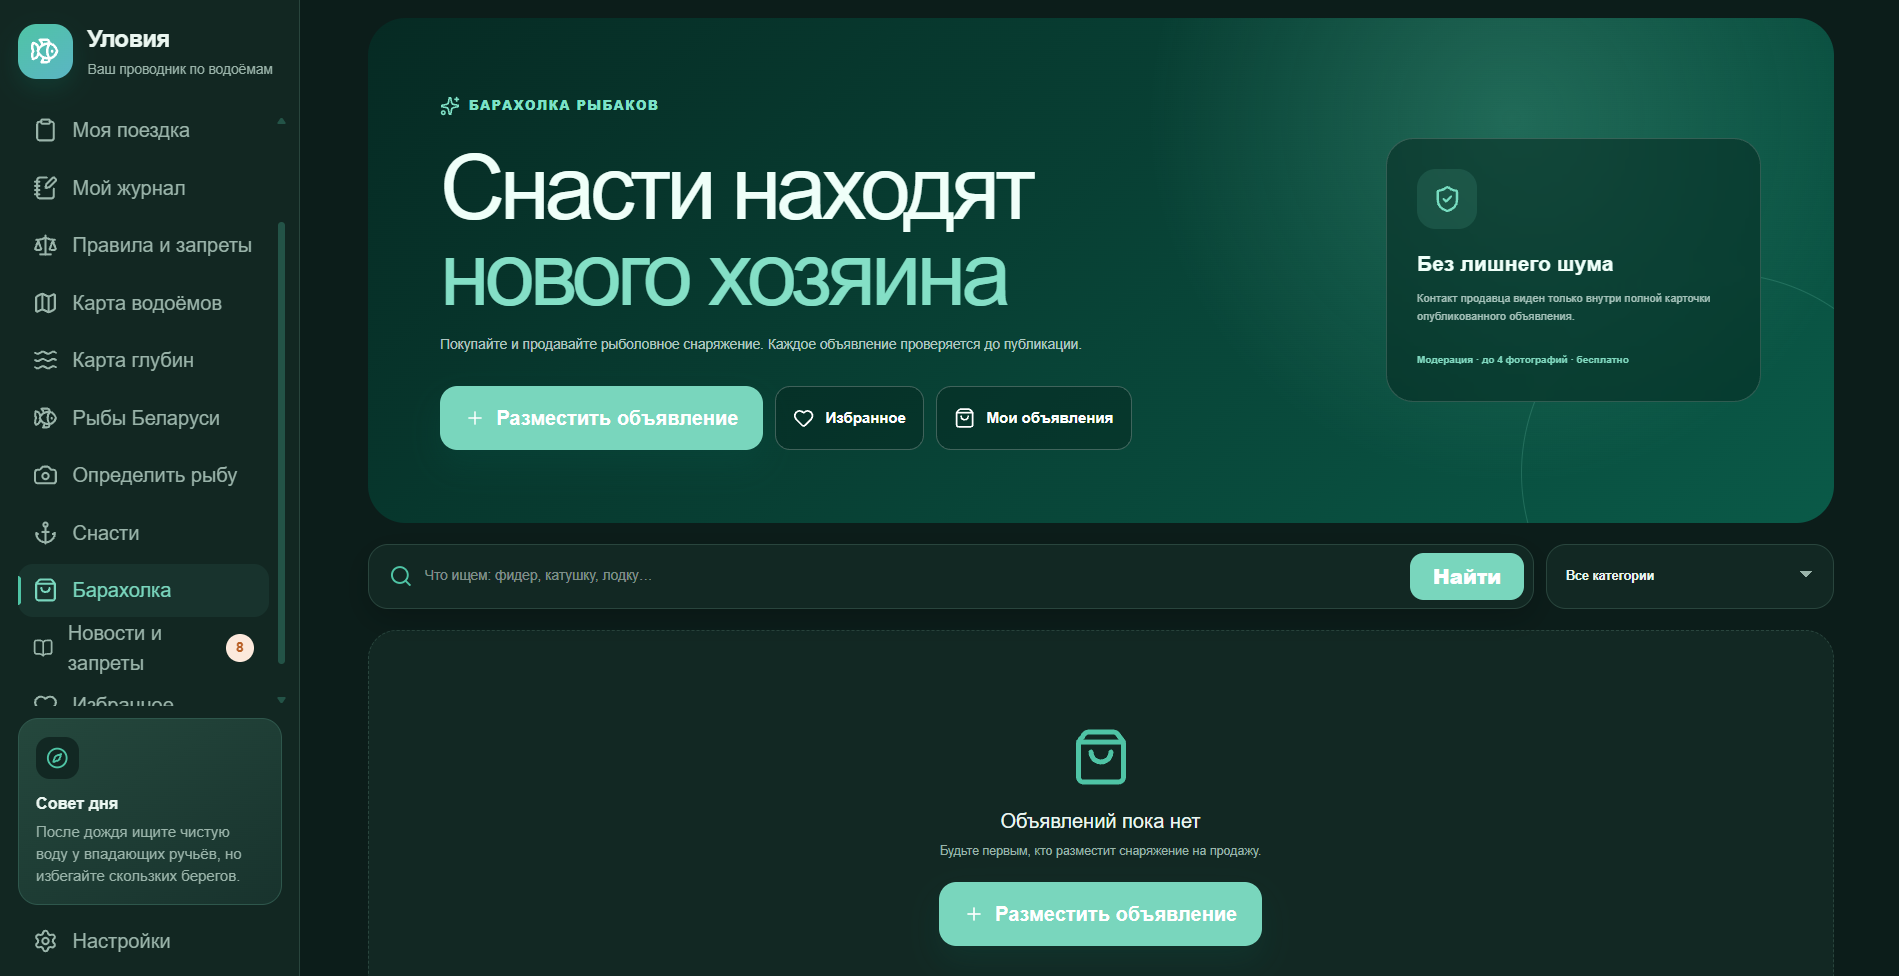The width and height of the screenshot is (1899, 976).
Task: Click the compass icon in Совет дня card
Action: click(x=57, y=758)
